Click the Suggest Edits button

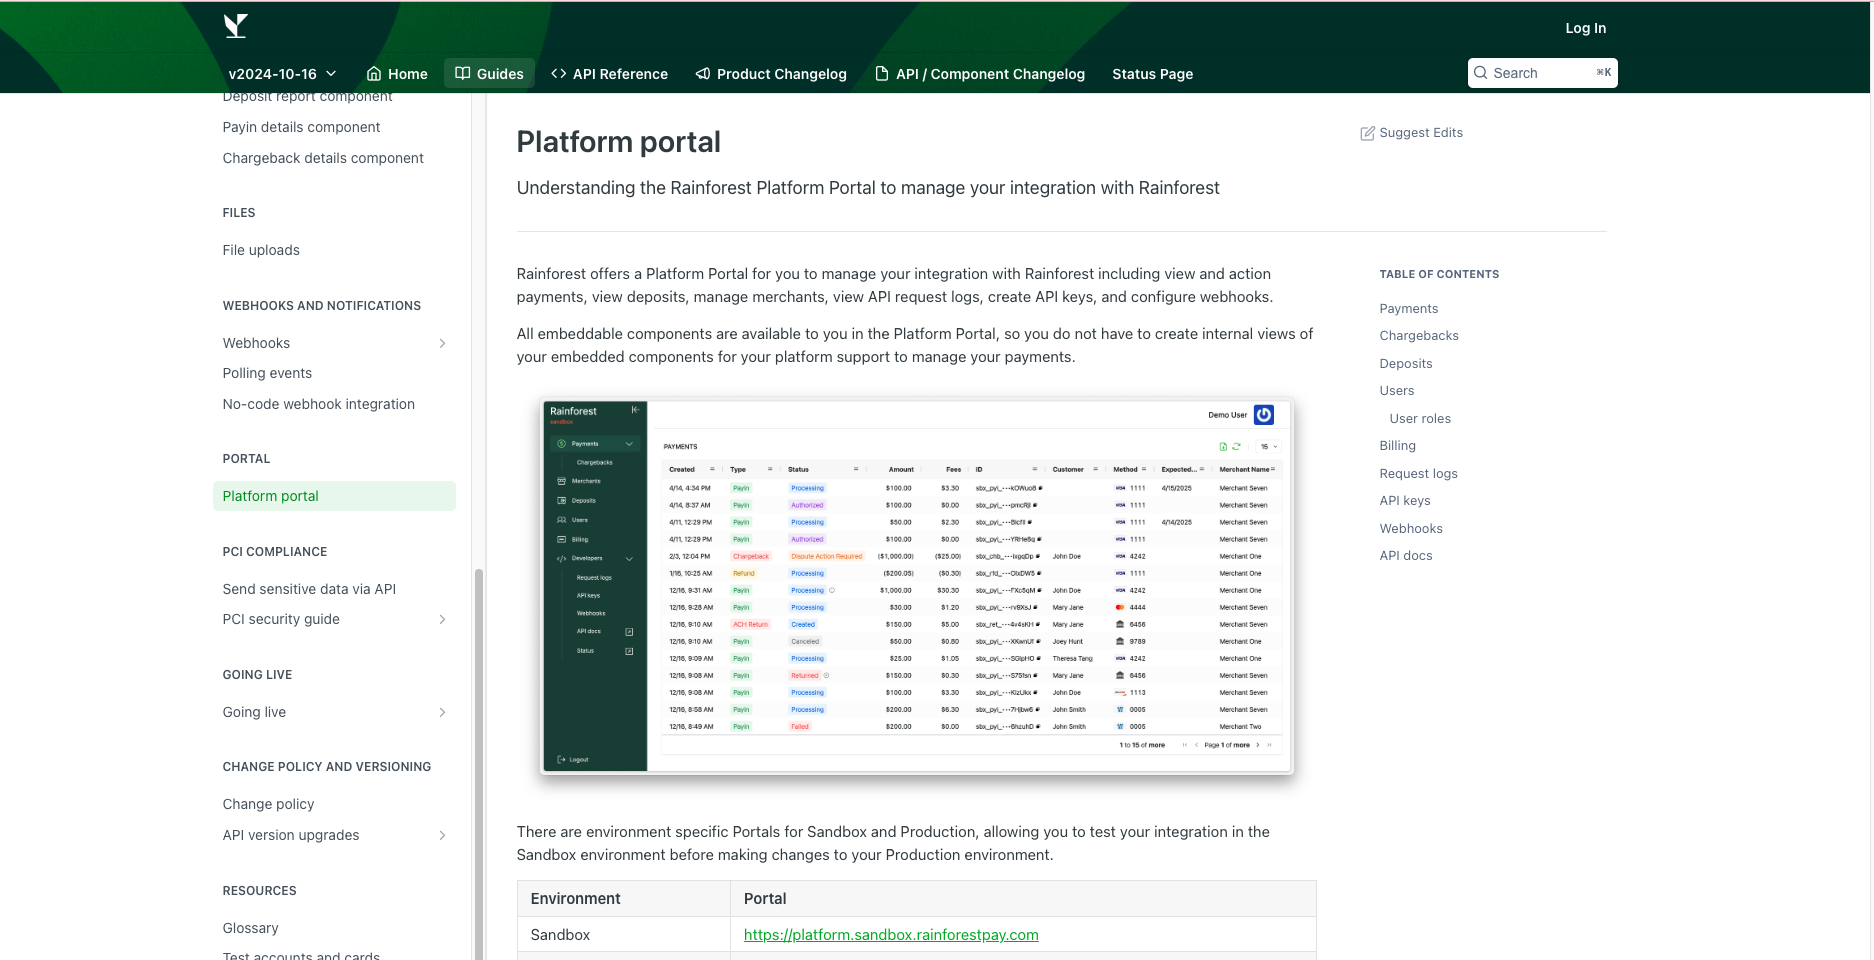[1411, 132]
